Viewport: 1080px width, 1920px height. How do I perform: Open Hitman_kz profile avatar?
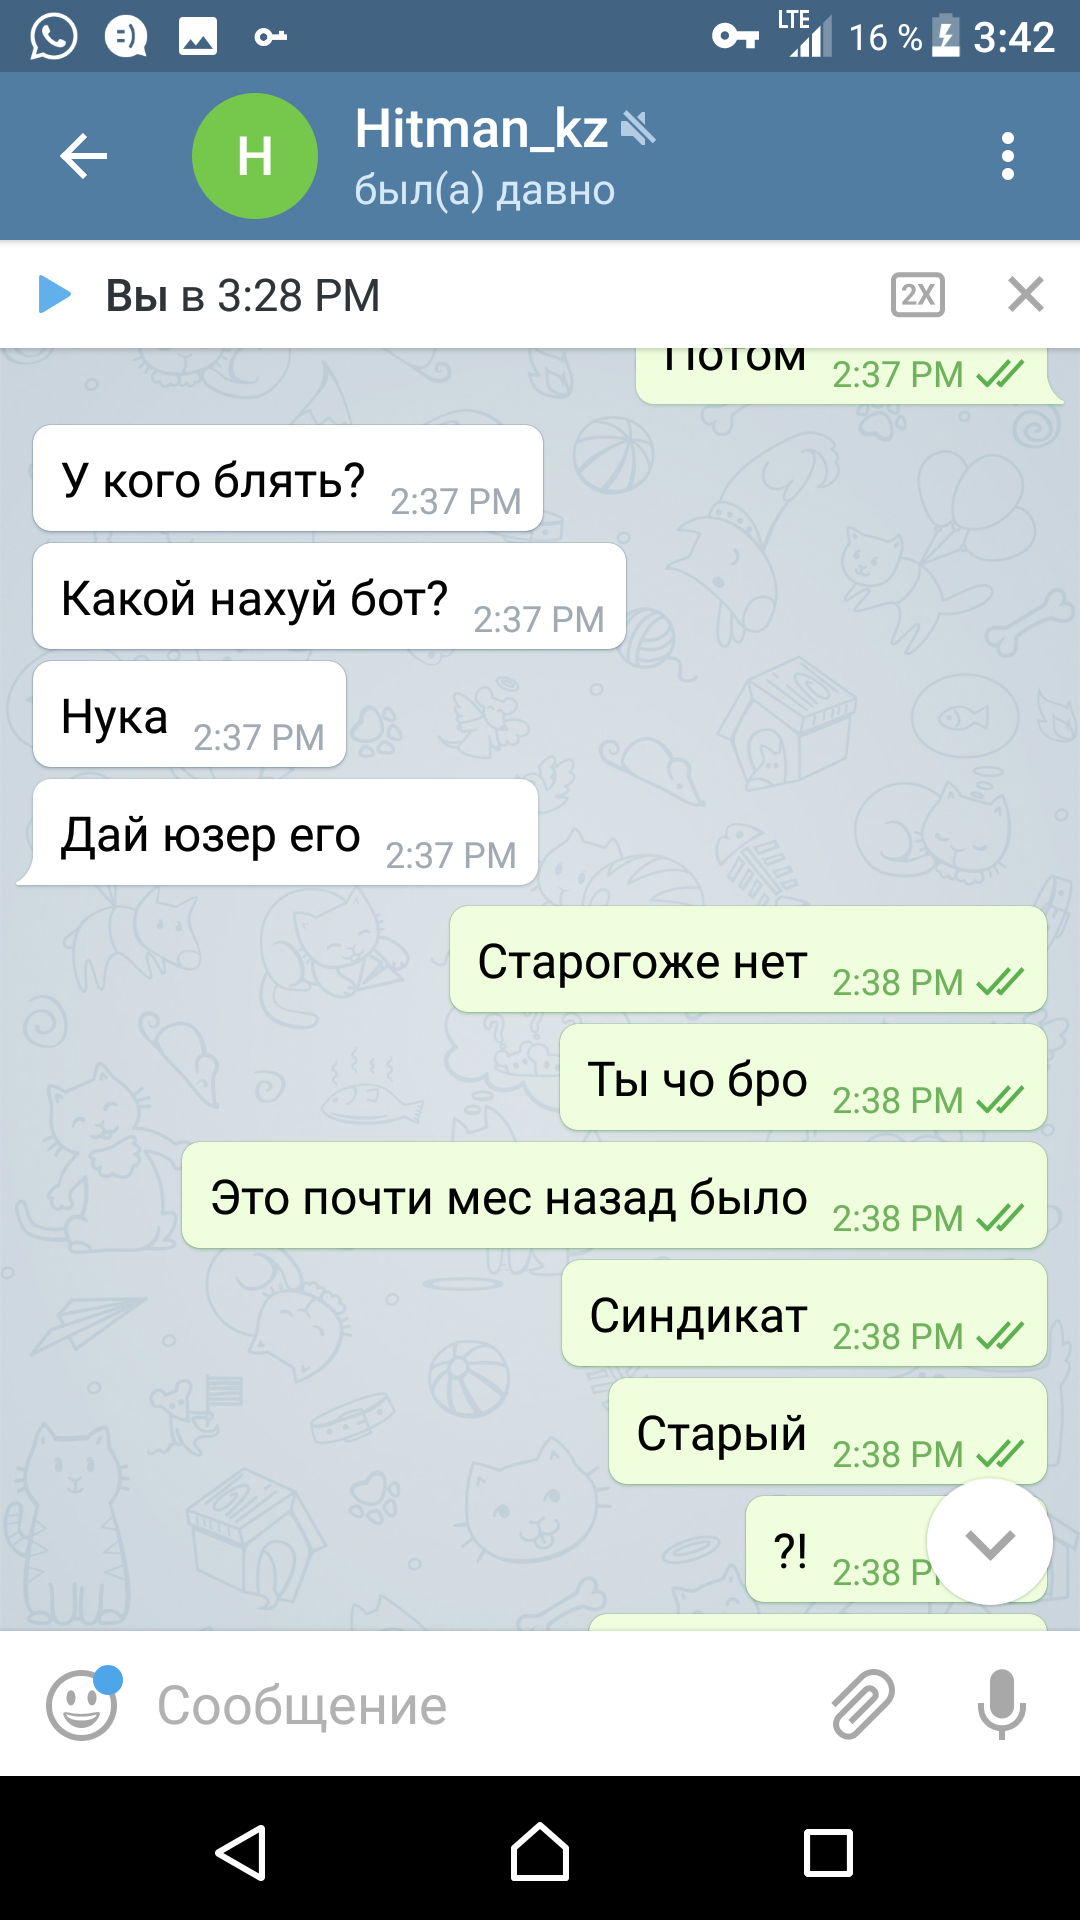[x=255, y=156]
